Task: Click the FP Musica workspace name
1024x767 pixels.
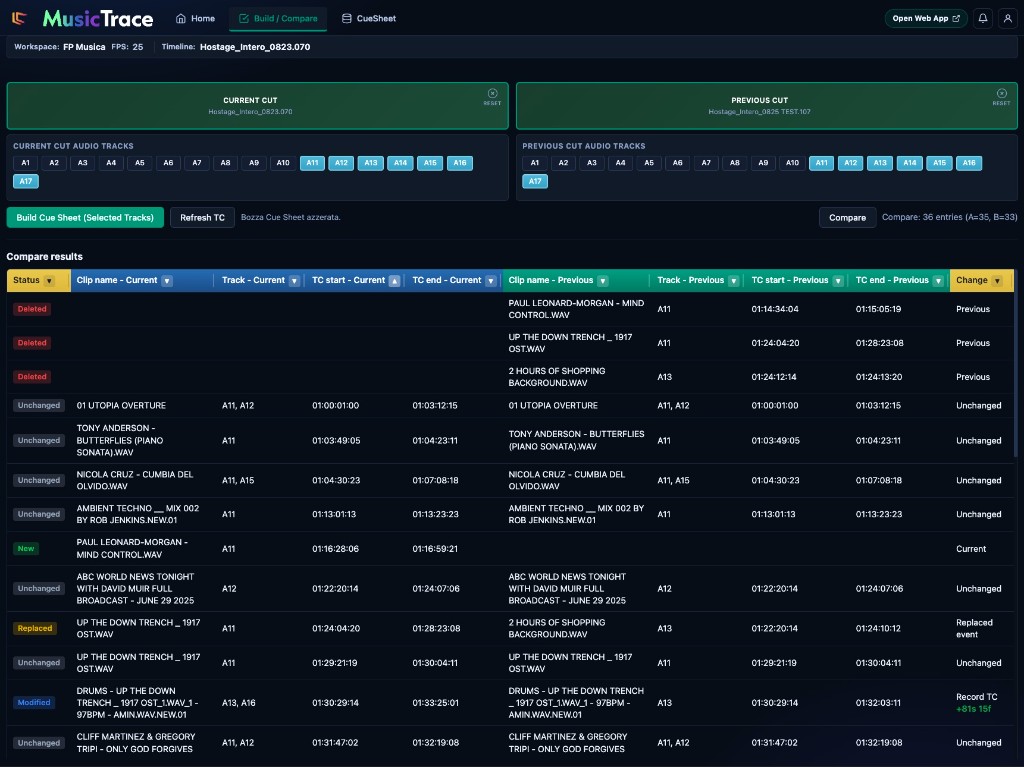Action: [84, 47]
